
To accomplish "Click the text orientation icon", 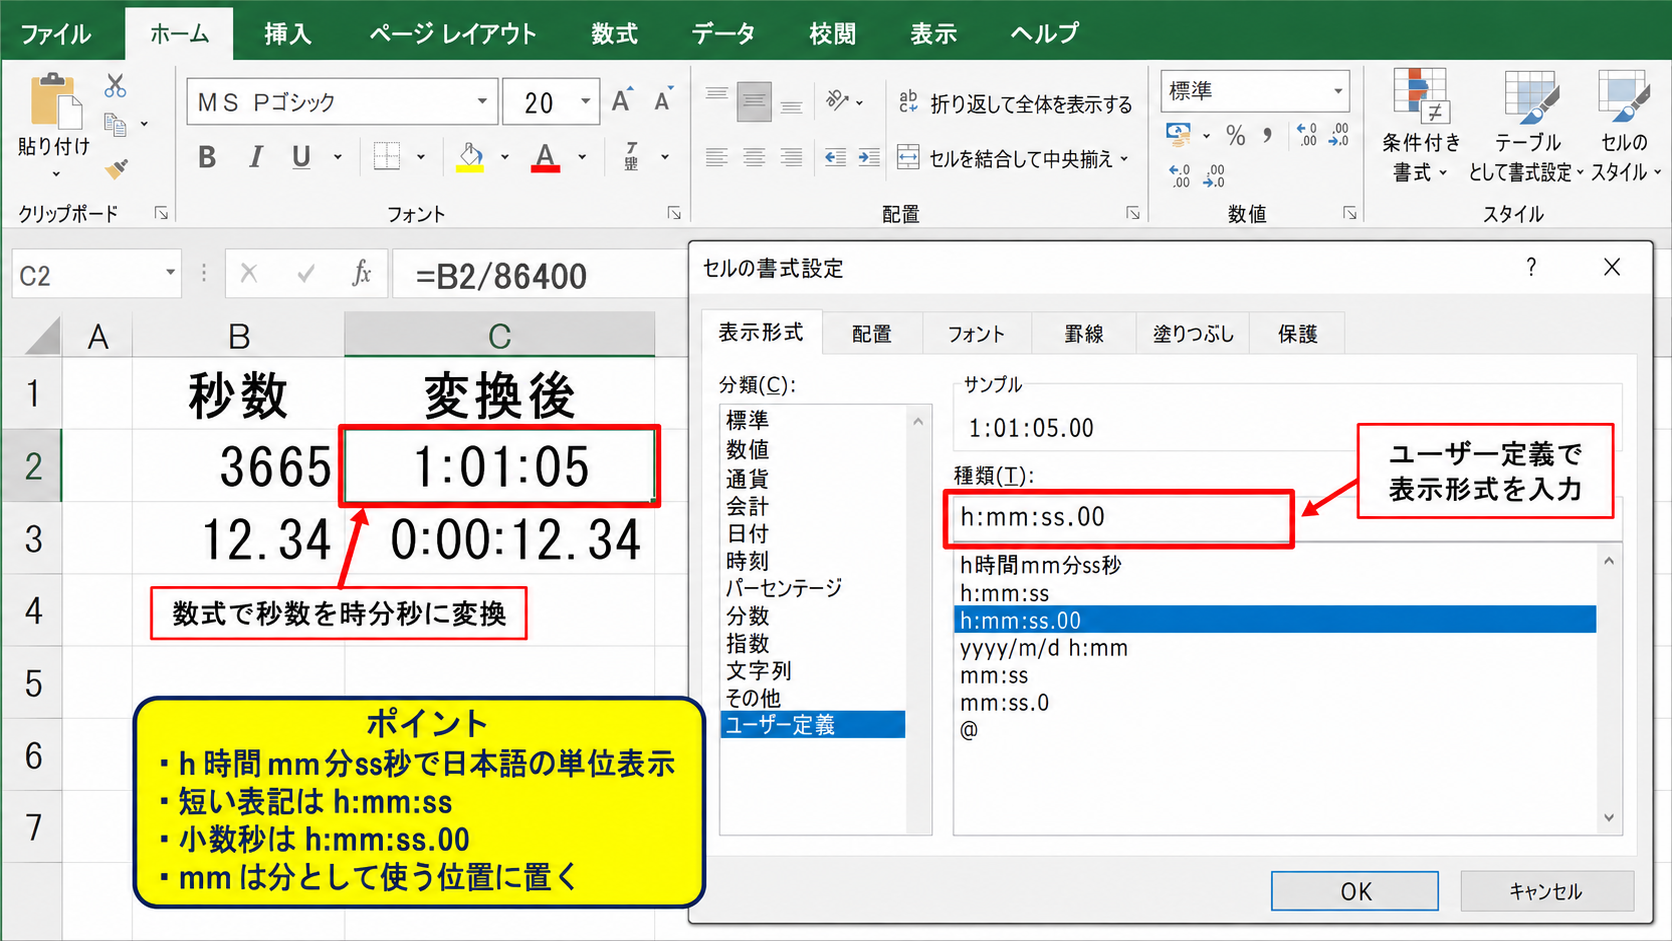I will [837, 101].
